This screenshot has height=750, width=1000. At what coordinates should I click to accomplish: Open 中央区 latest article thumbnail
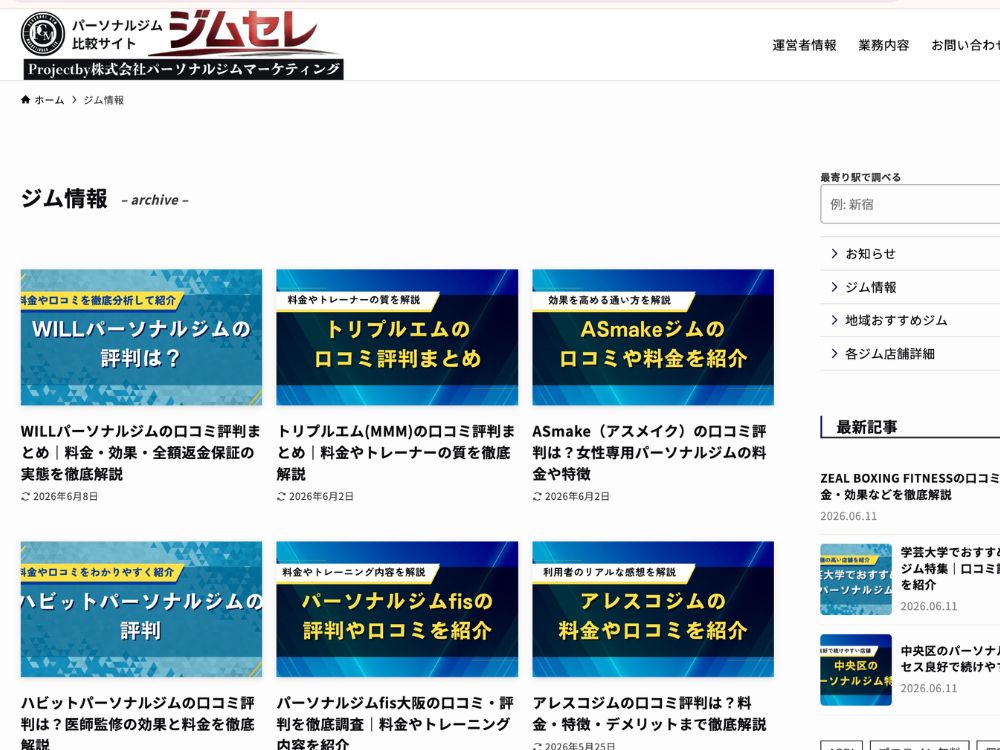click(x=856, y=670)
